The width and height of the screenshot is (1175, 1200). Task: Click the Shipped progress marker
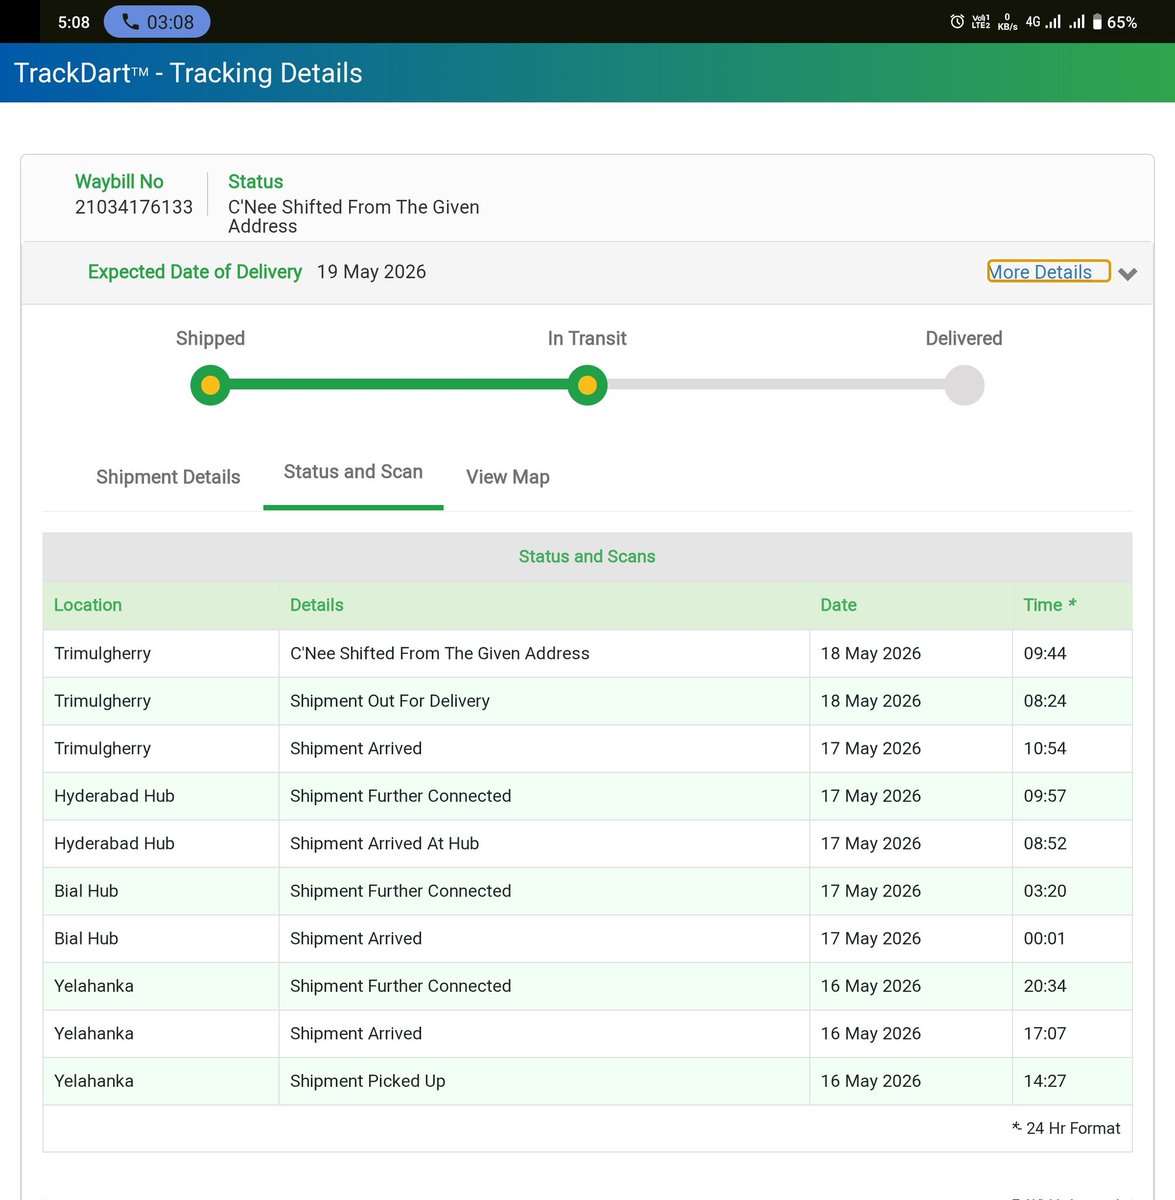point(210,385)
